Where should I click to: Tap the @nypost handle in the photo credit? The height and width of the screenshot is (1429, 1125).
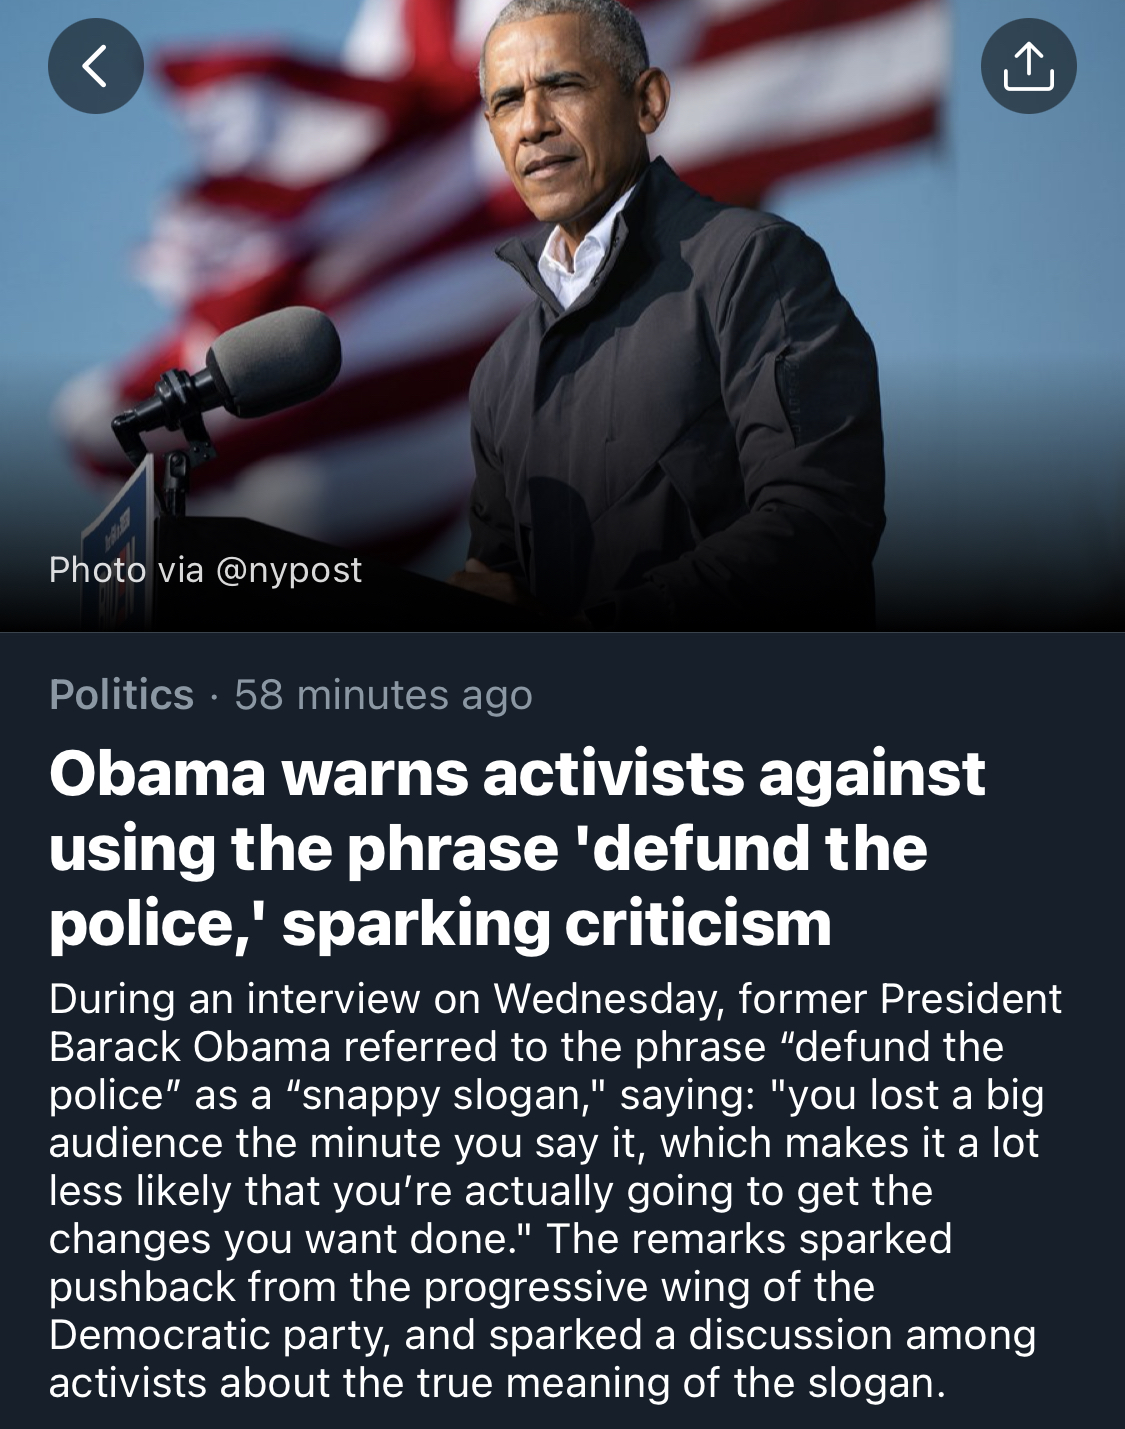pyautogui.click(x=288, y=570)
